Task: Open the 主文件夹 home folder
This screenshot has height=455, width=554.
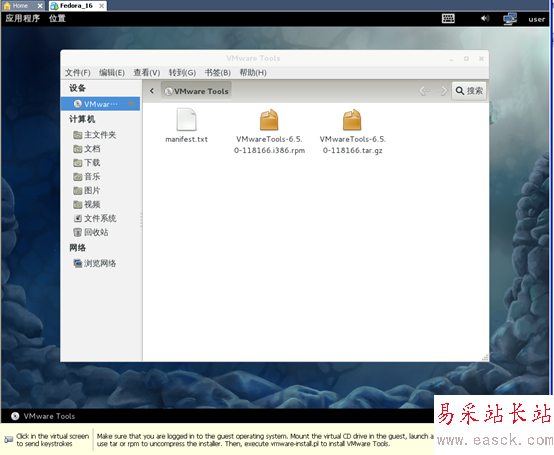Action: tap(94, 135)
